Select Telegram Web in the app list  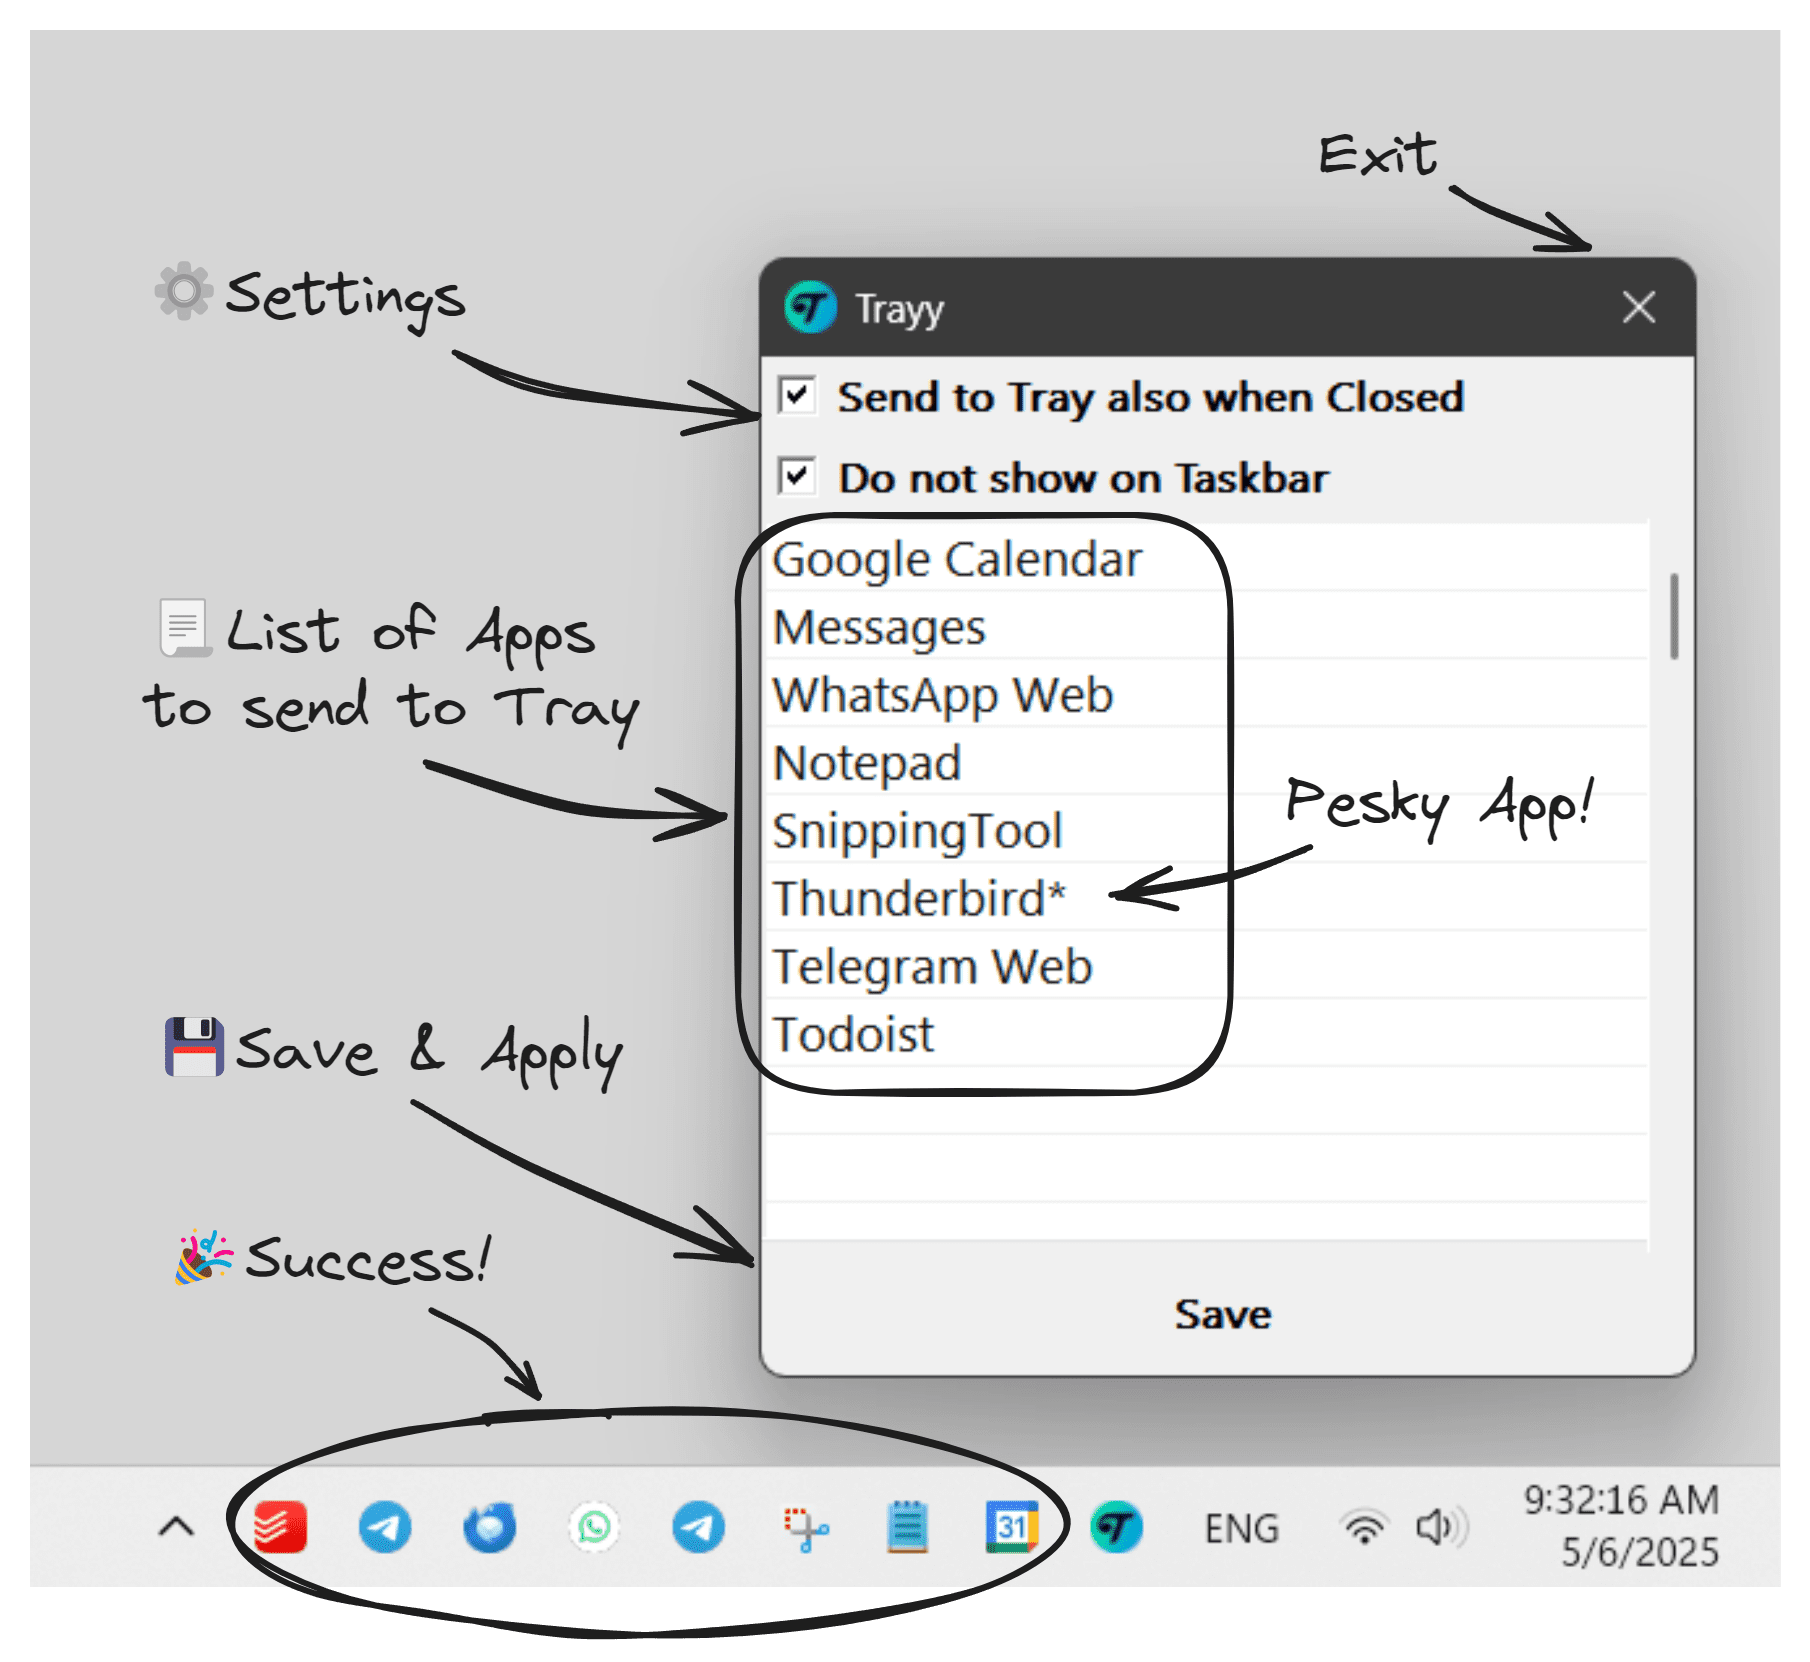coord(1205,966)
